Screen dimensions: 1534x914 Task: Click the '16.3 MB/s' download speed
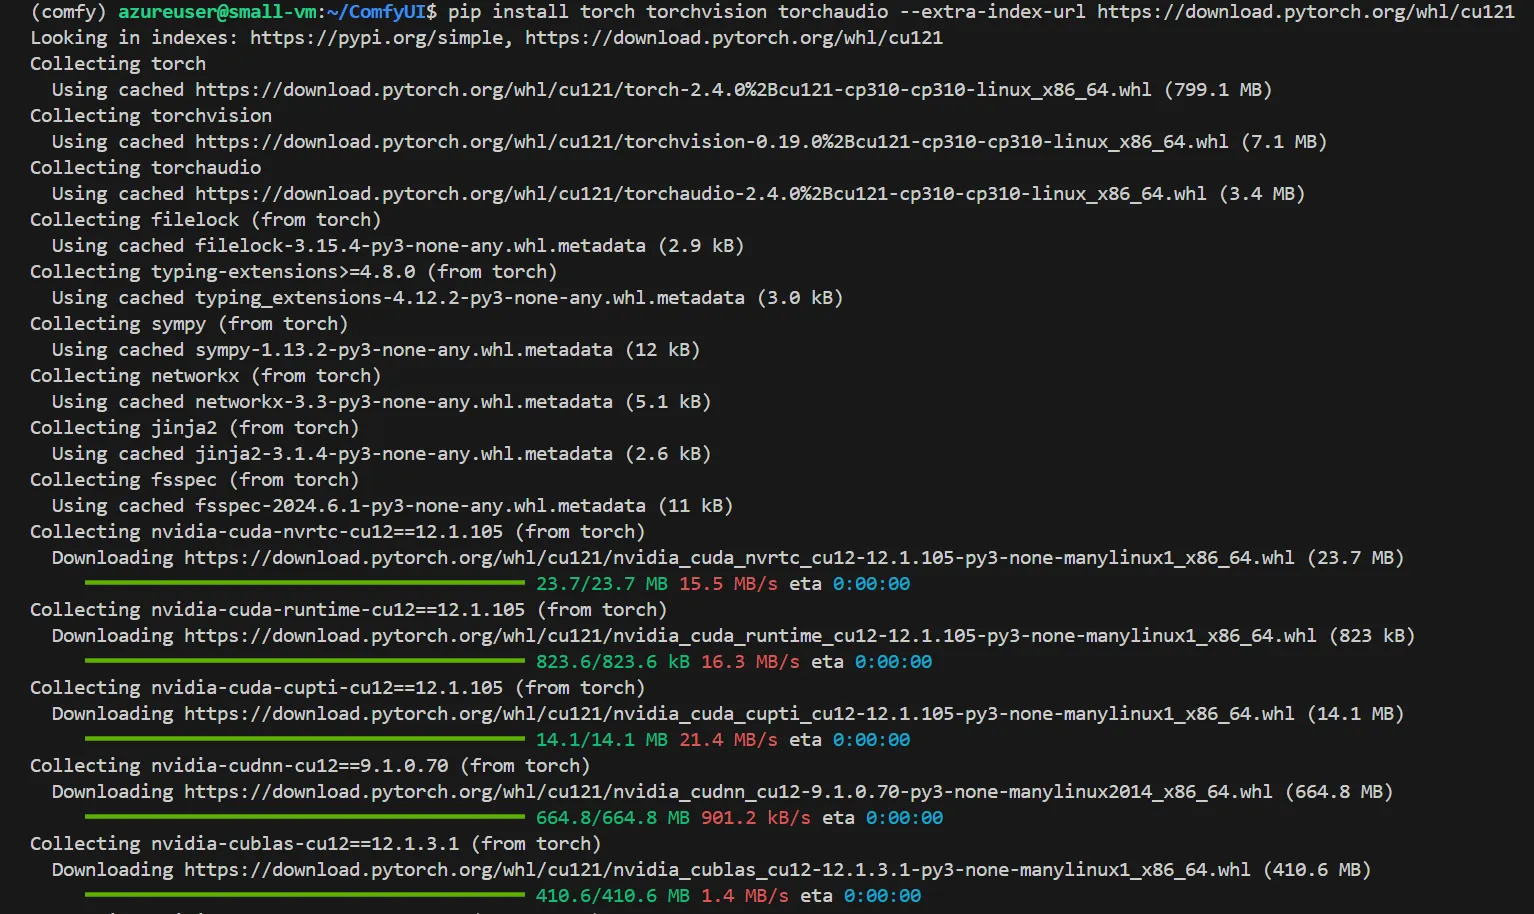pyautogui.click(x=750, y=662)
